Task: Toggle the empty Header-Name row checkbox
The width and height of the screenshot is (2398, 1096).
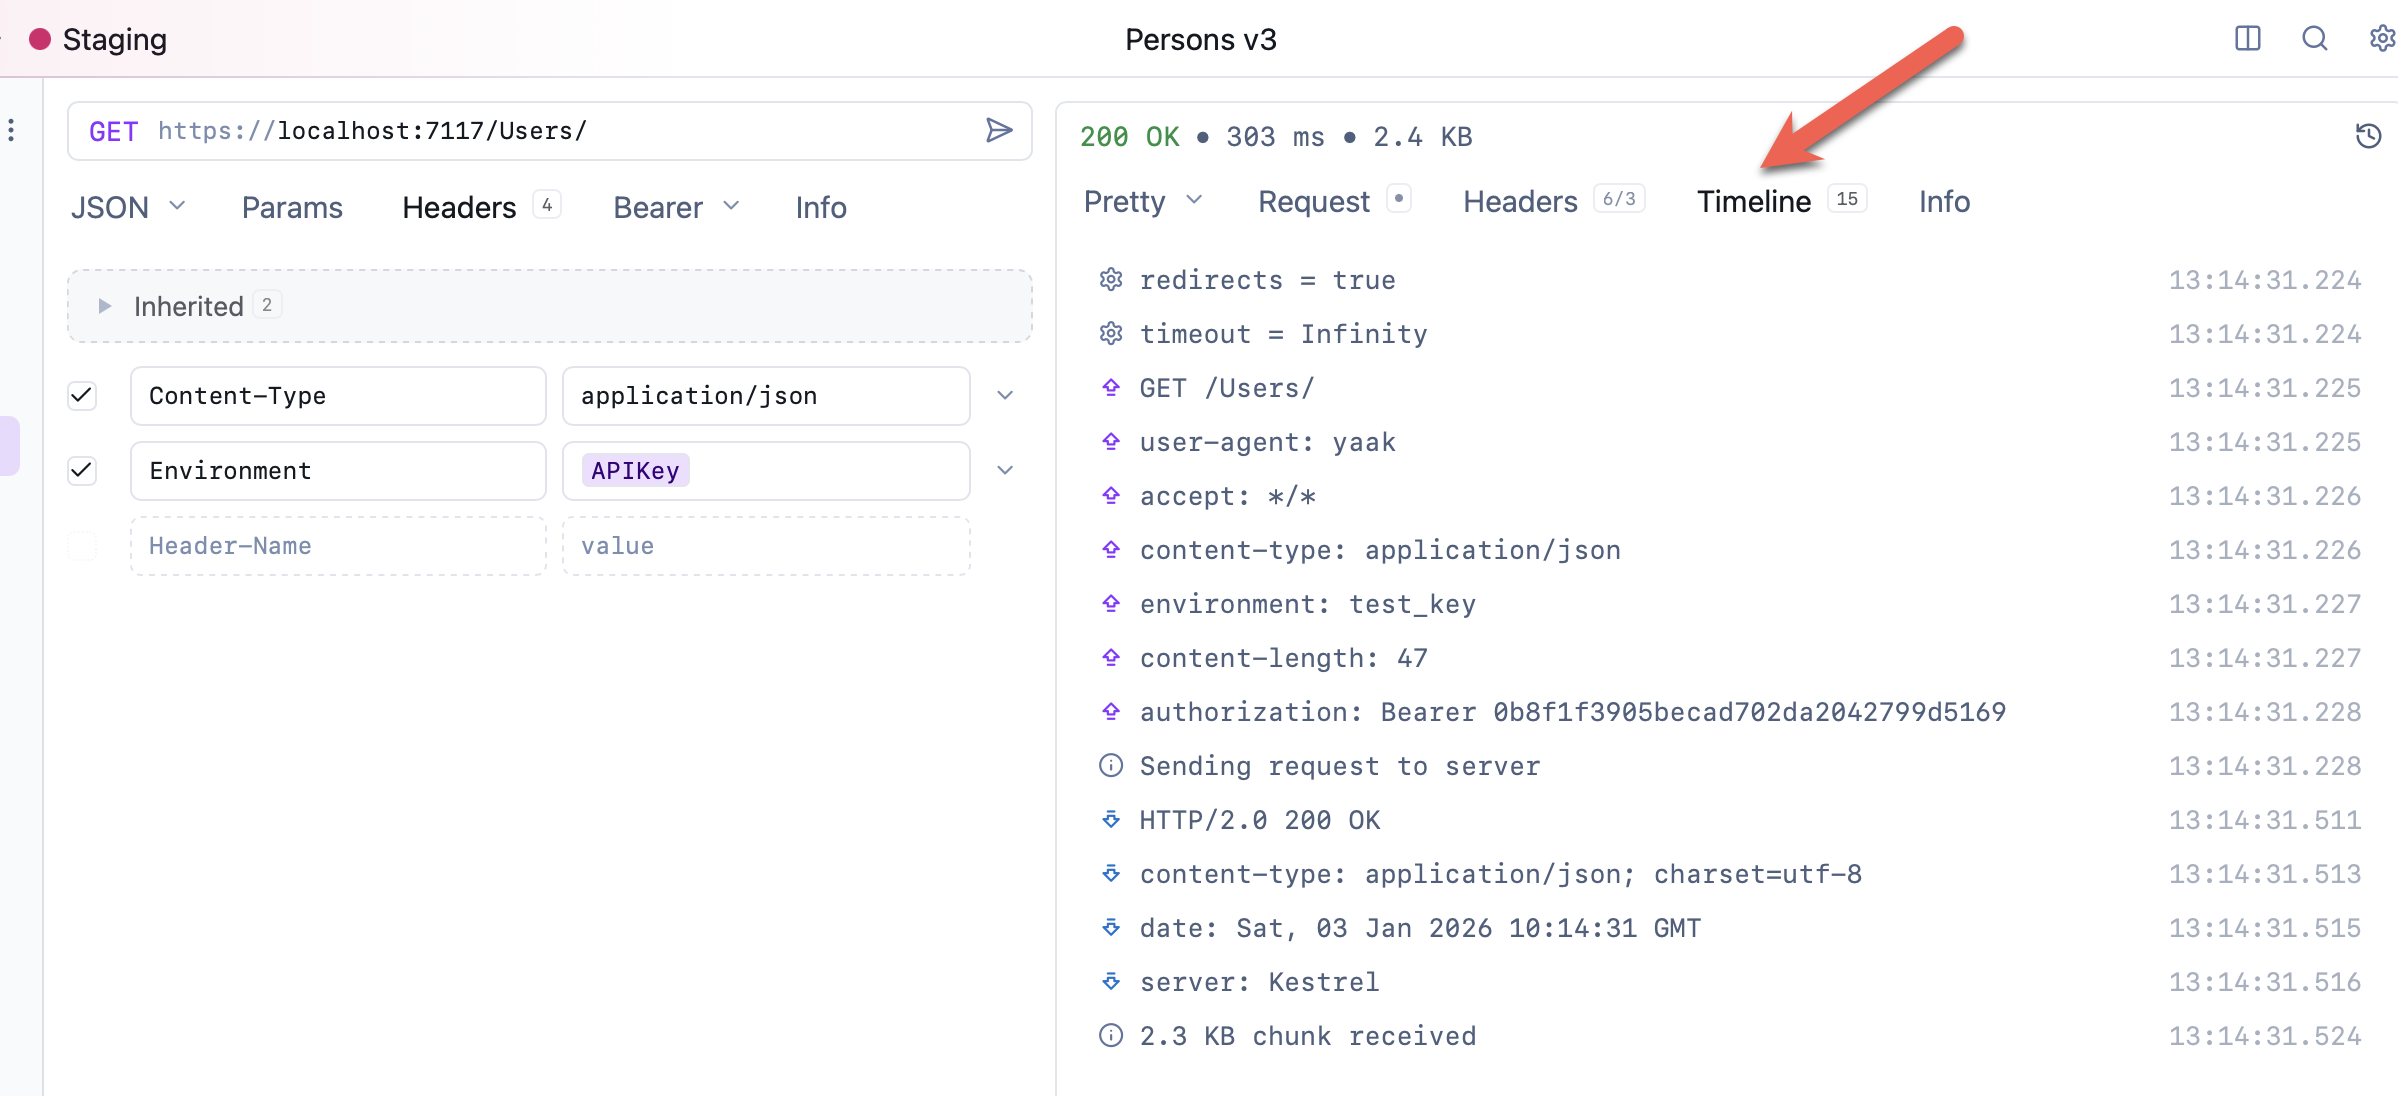Action: (x=82, y=546)
